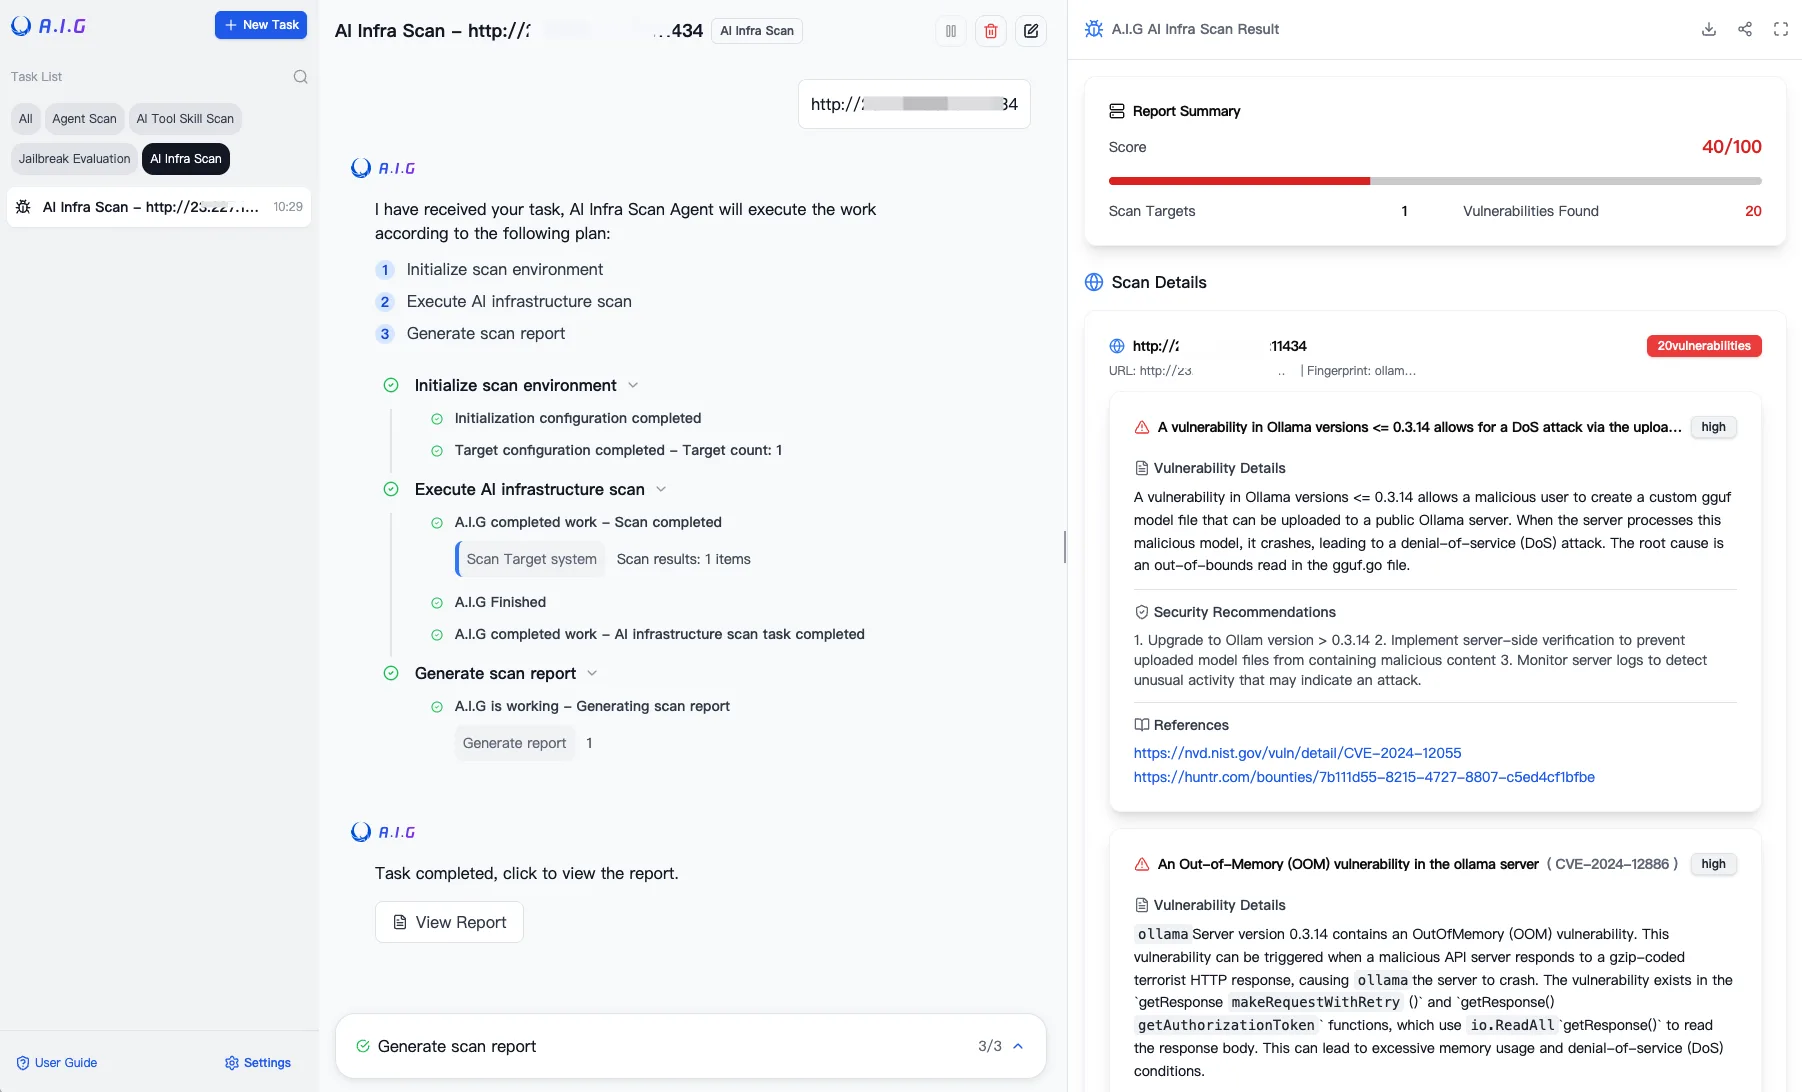Click first Vulnerability Details document icon
The image size is (1802, 1092).
click(x=1141, y=468)
